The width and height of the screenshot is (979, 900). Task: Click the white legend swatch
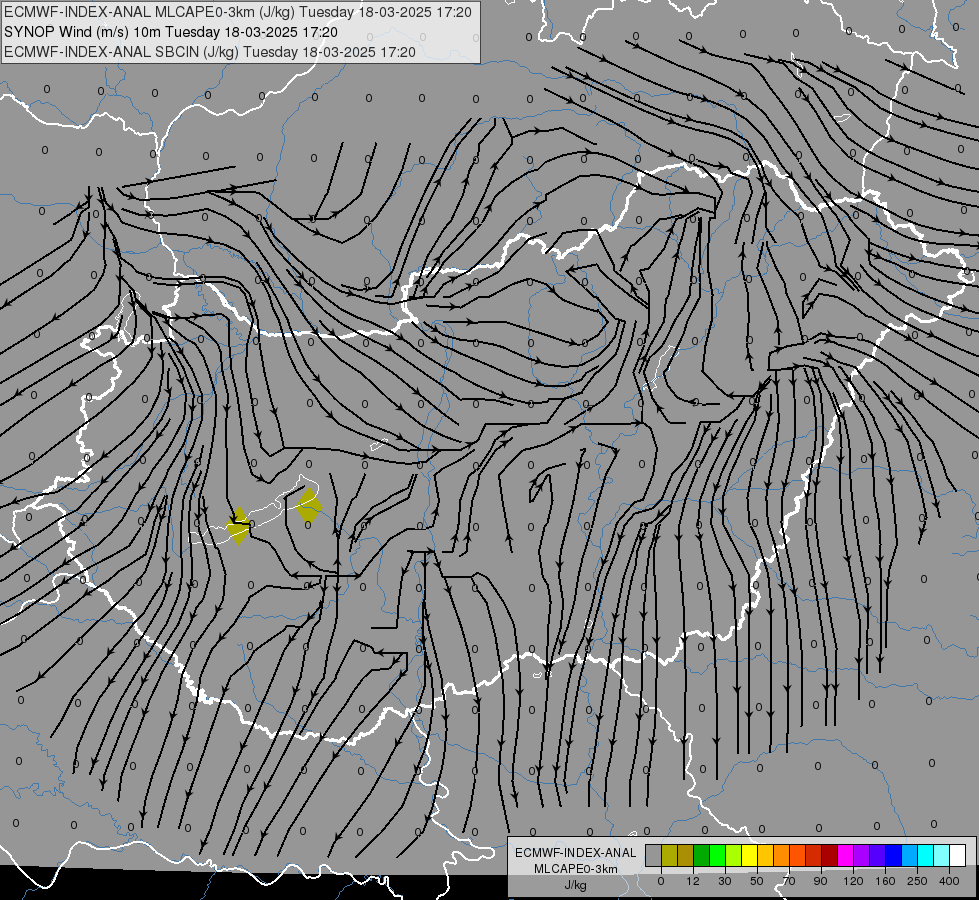[958, 856]
